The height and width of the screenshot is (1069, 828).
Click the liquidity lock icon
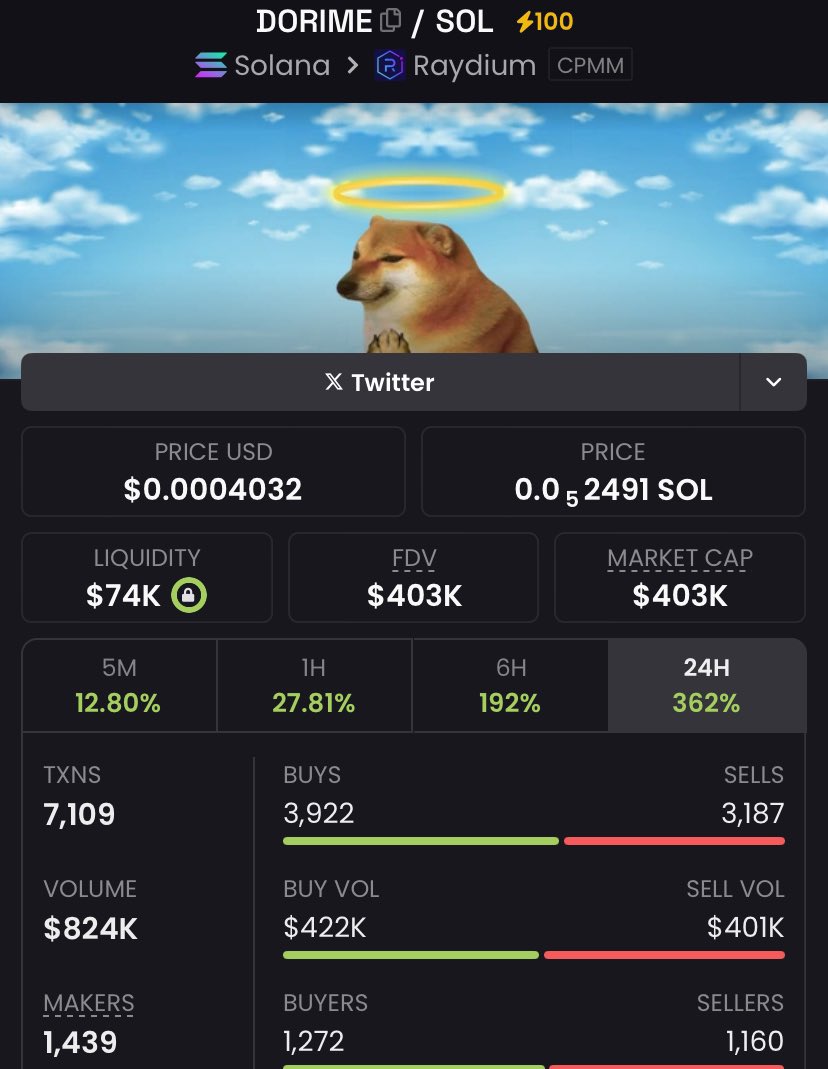pos(189,595)
